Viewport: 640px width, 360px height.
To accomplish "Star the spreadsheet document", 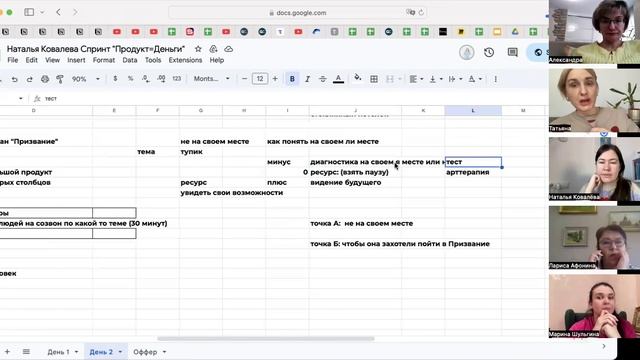I will click(198, 49).
